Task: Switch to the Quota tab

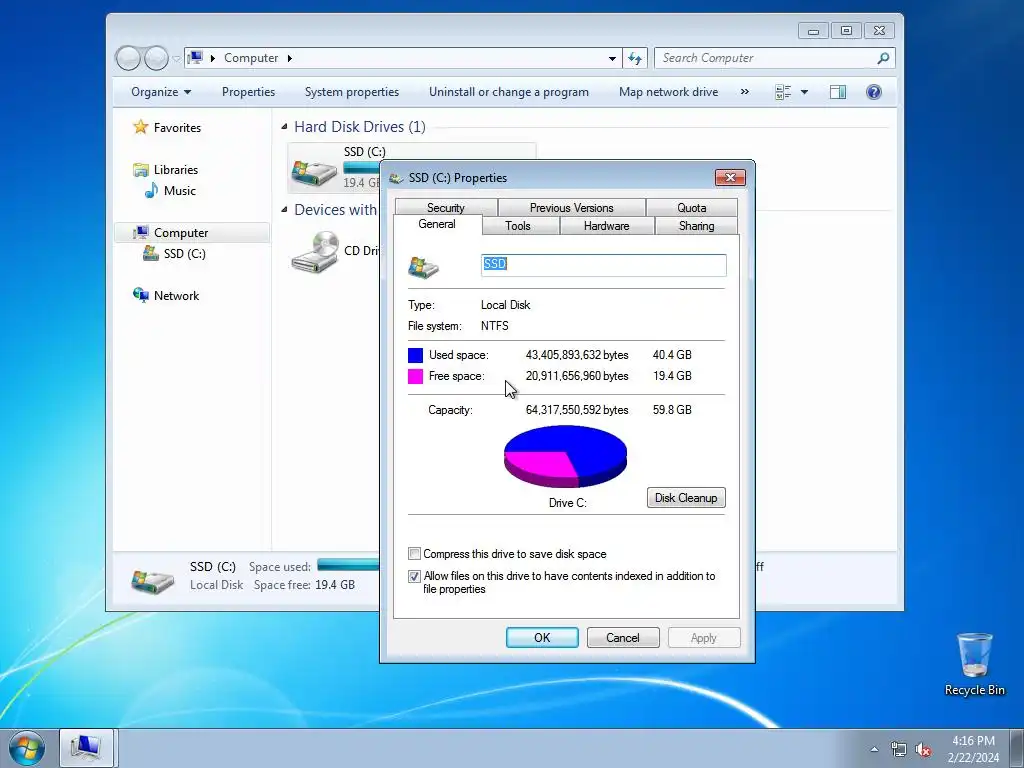Action: 692,208
